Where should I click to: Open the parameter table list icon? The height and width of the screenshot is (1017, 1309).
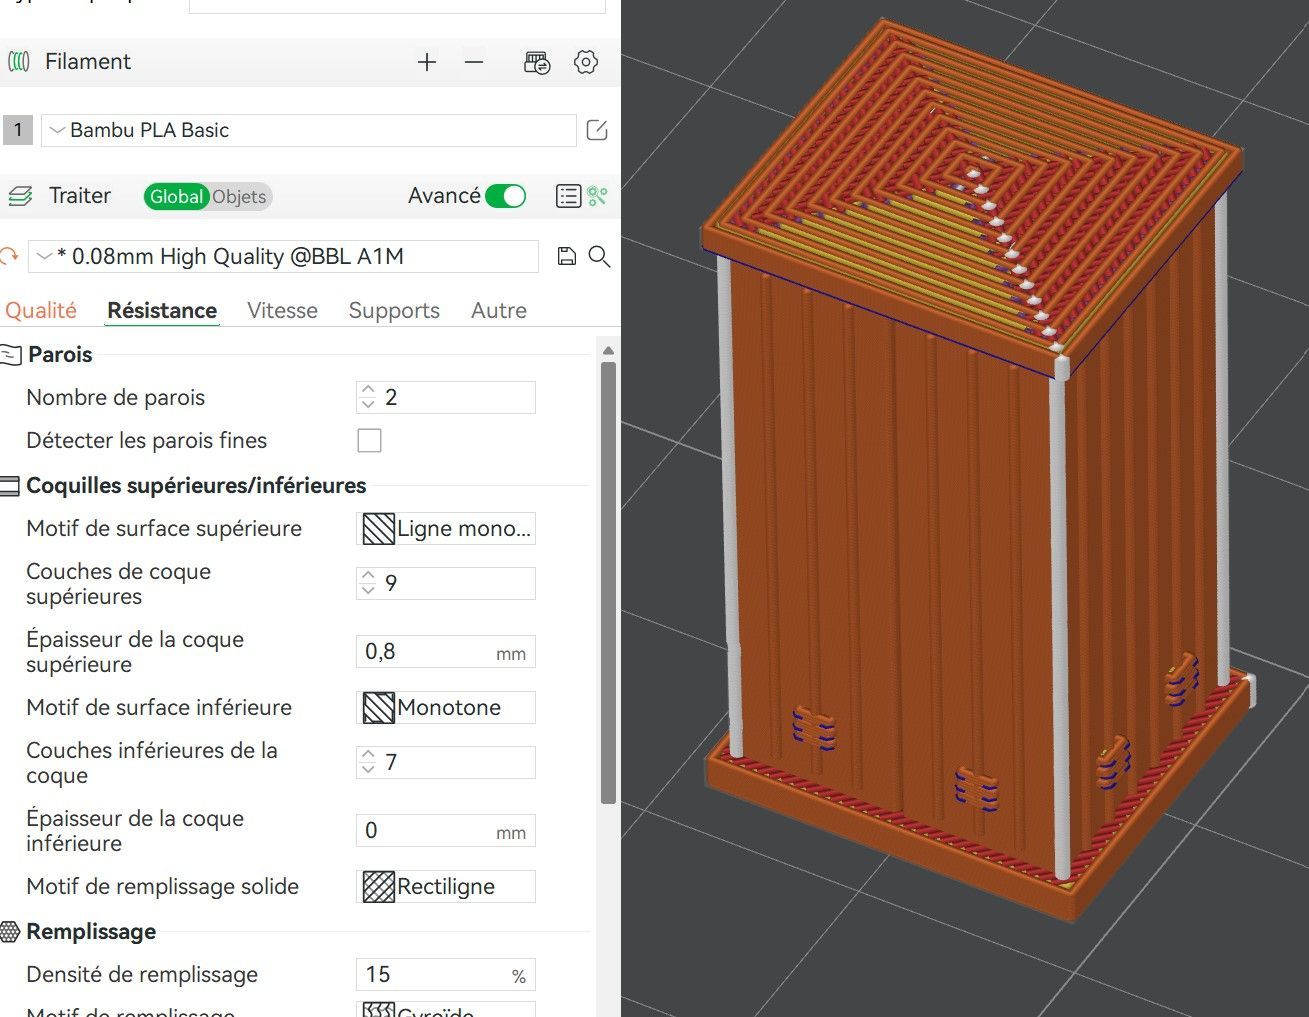pos(568,196)
